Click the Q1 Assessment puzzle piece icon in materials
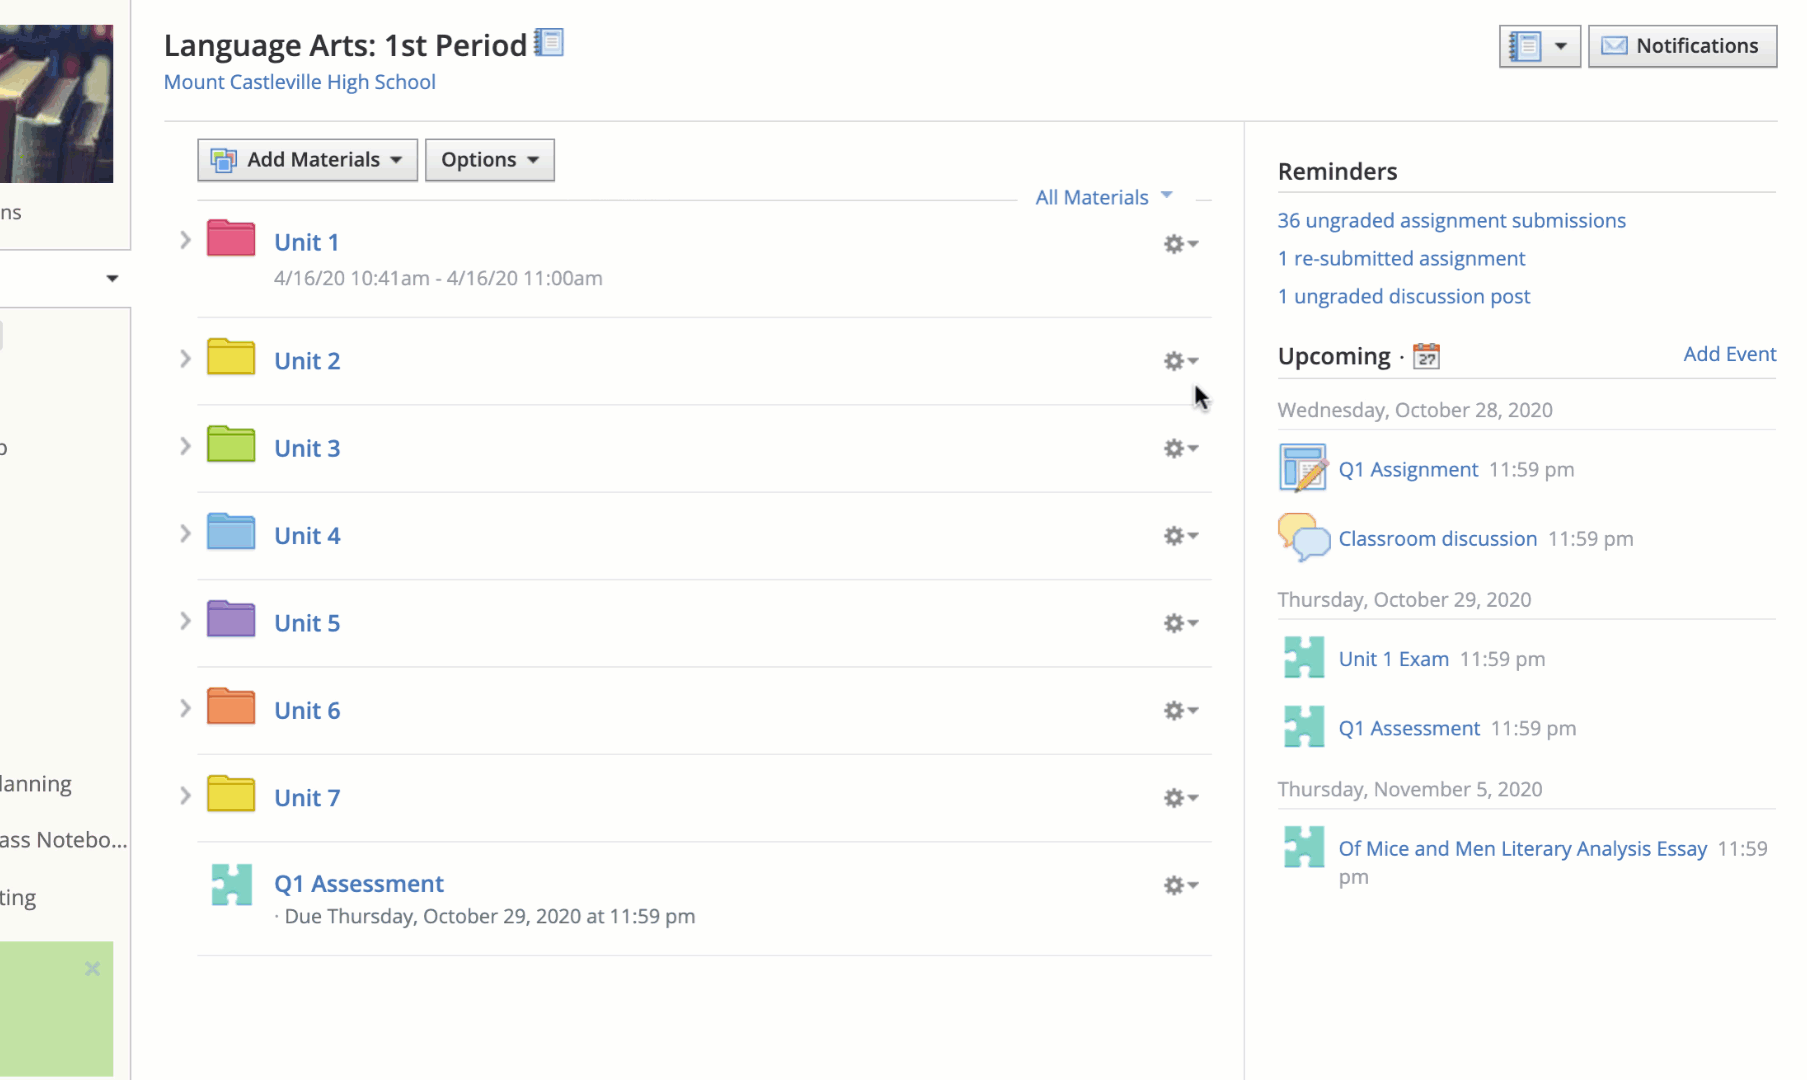The image size is (1807, 1080). [231, 885]
